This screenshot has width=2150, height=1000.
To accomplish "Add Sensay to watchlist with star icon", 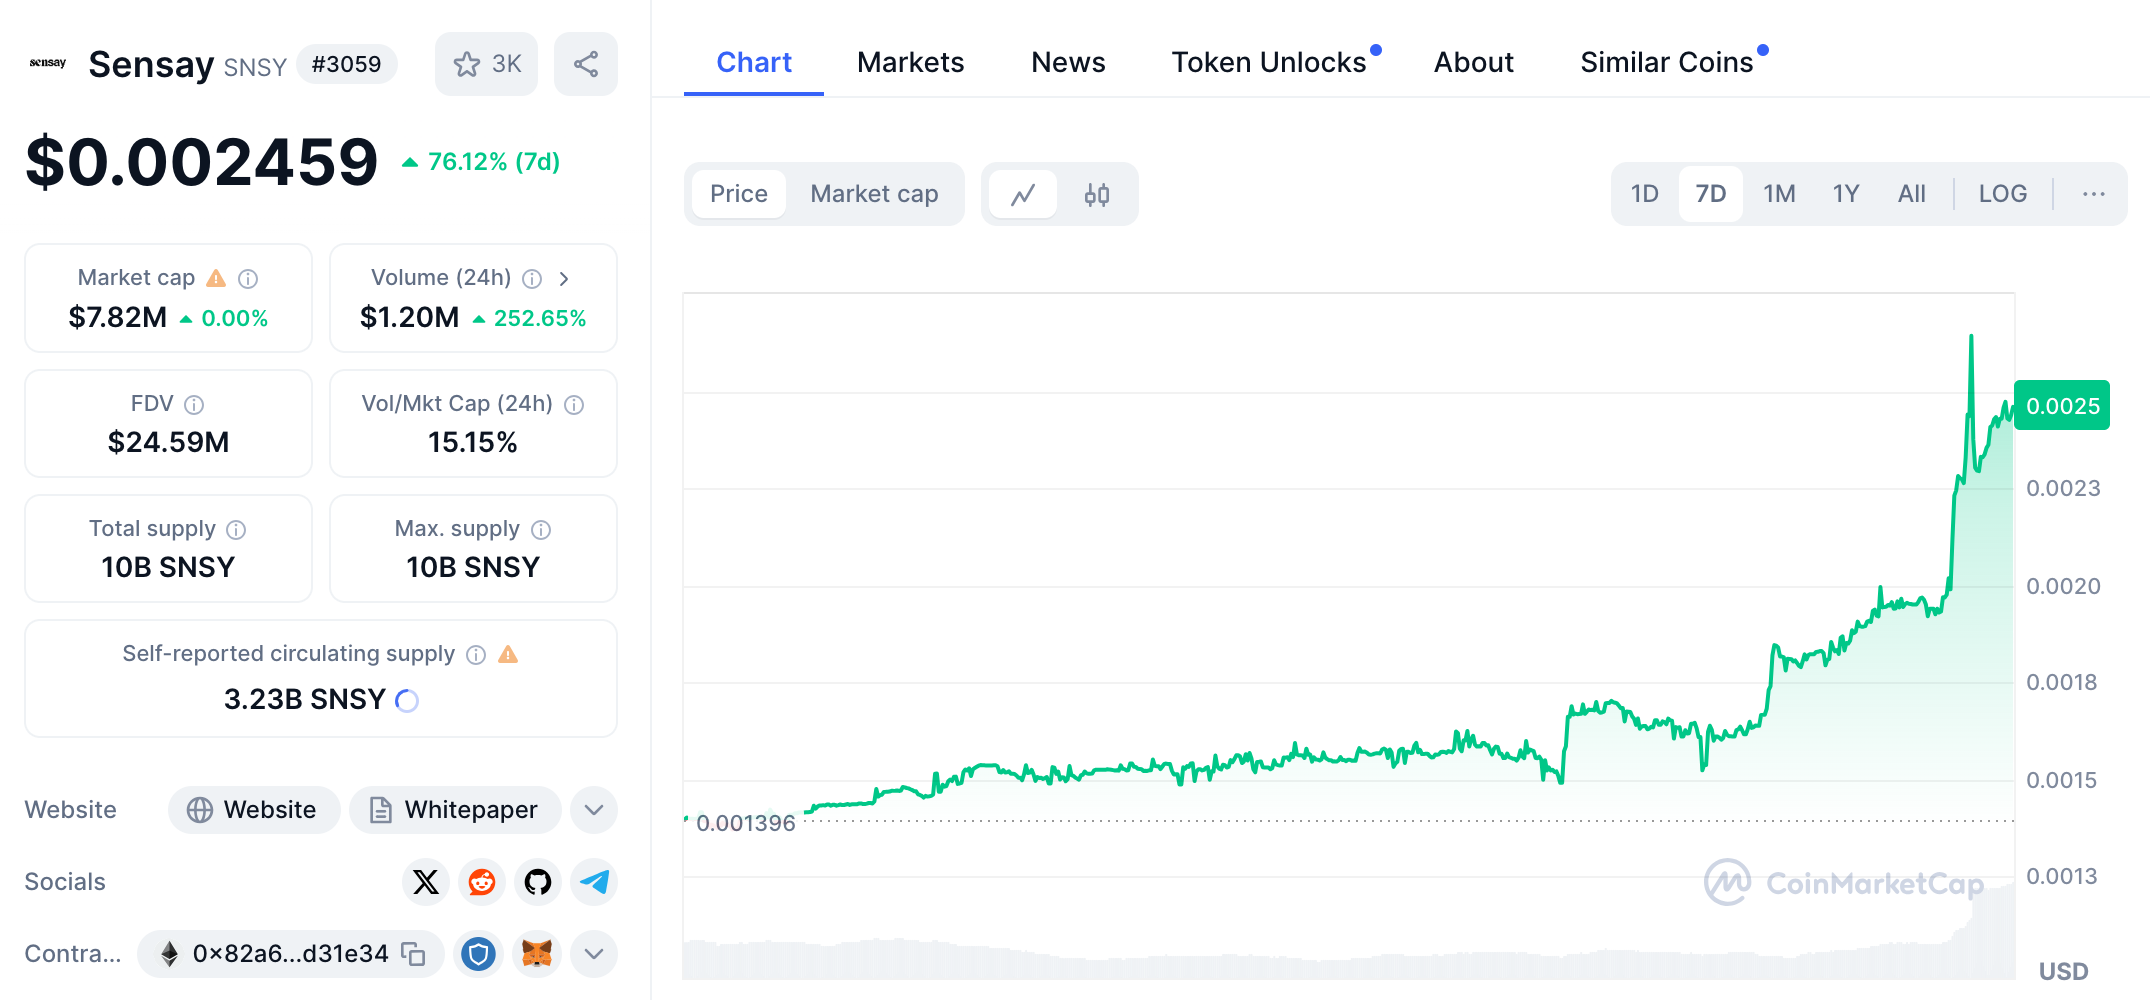I will pyautogui.click(x=486, y=64).
